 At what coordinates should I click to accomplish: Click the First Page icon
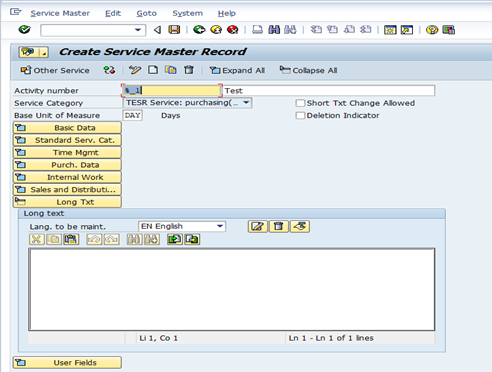click(x=316, y=30)
